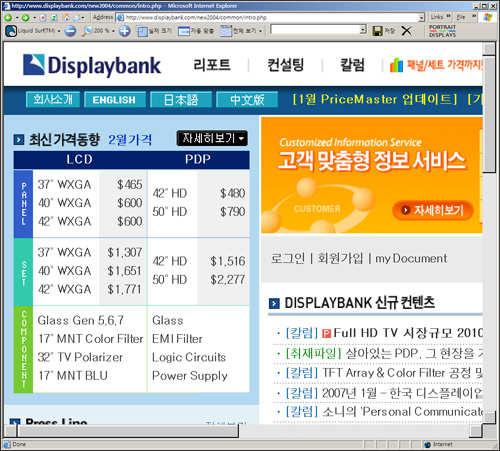Click the arrow icon beside DISPLAYBANK 신규 컨텐츠
Screen dimensions: 500x451
tap(274, 303)
